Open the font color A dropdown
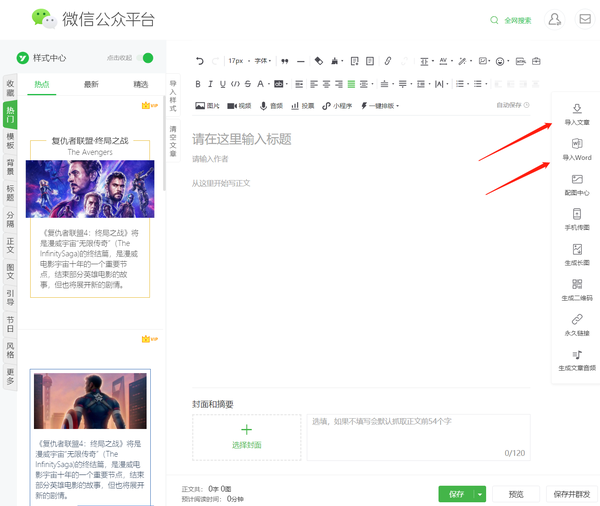 click(263, 84)
